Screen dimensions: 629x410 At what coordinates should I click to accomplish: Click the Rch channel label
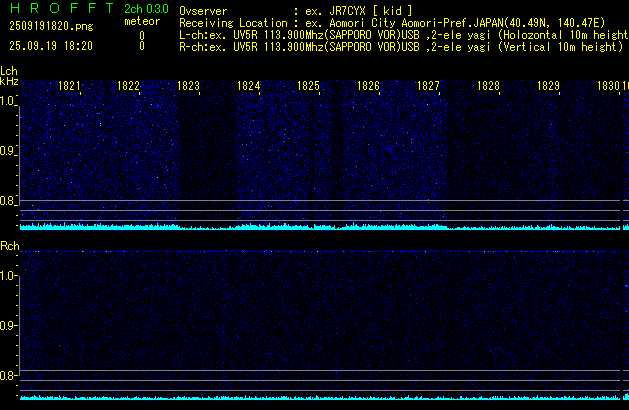click(x=9, y=245)
